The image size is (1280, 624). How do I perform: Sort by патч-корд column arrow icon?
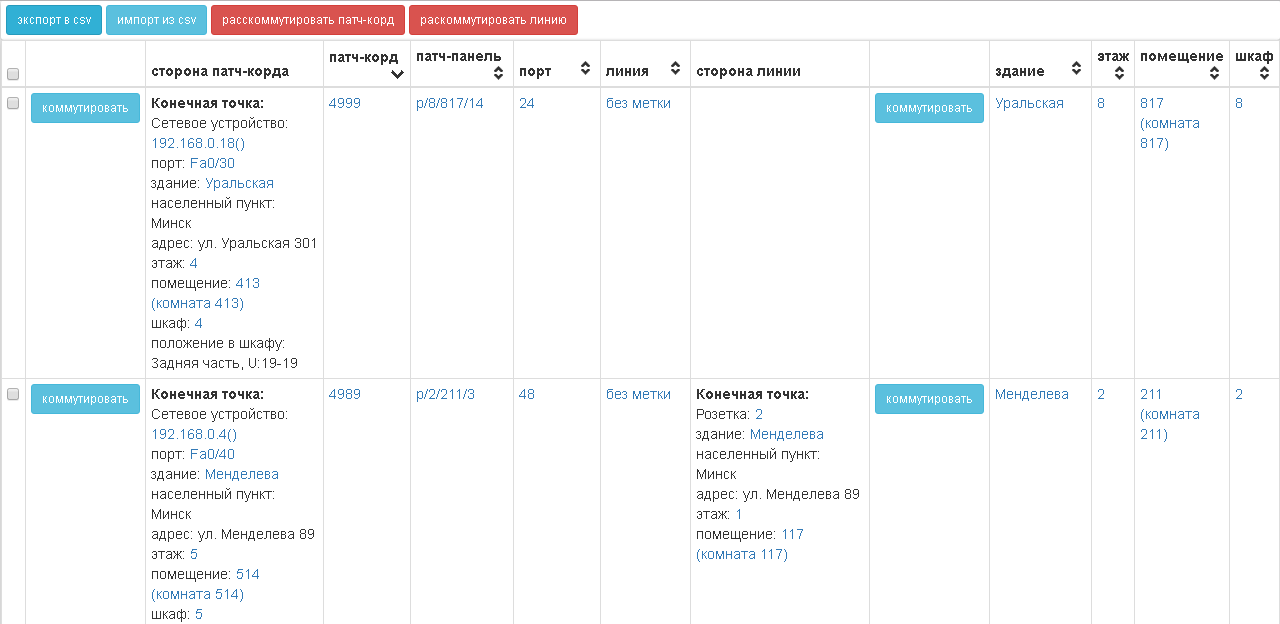(x=397, y=74)
